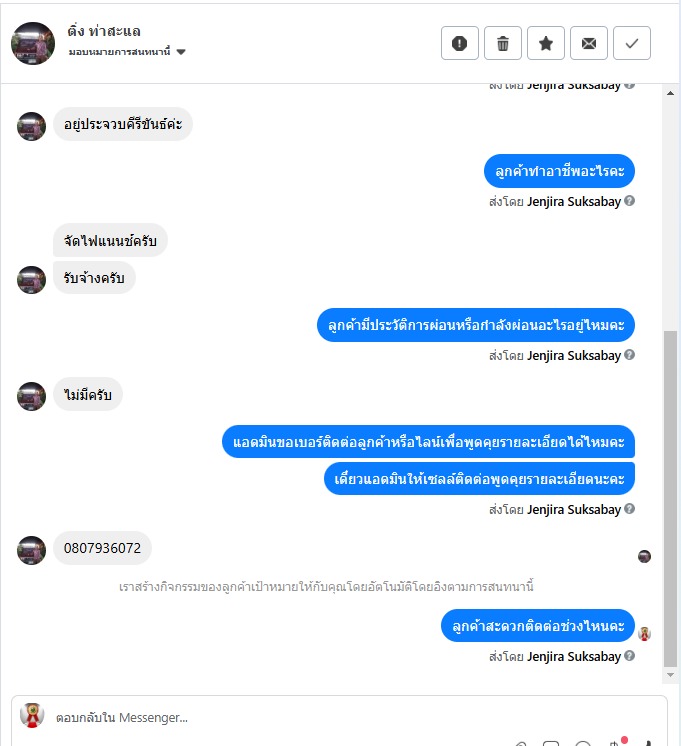Star this conversation as follow-up

(546, 43)
